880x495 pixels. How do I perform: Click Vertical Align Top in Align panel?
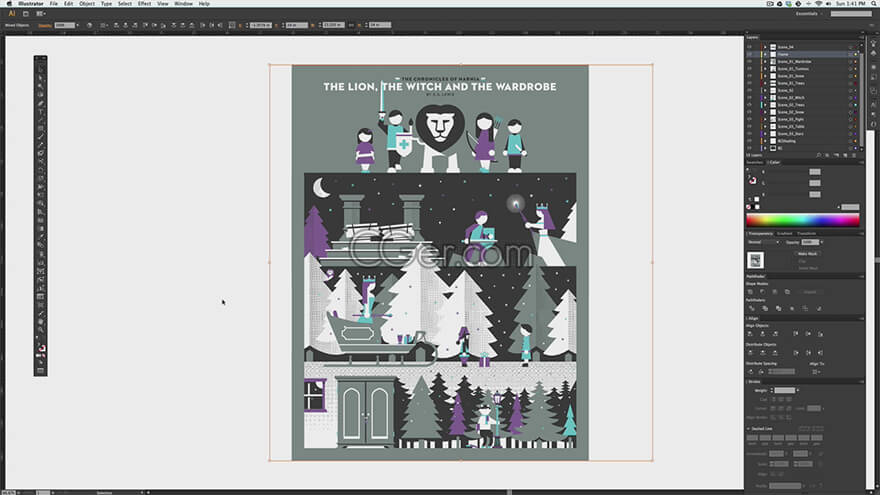click(796, 333)
